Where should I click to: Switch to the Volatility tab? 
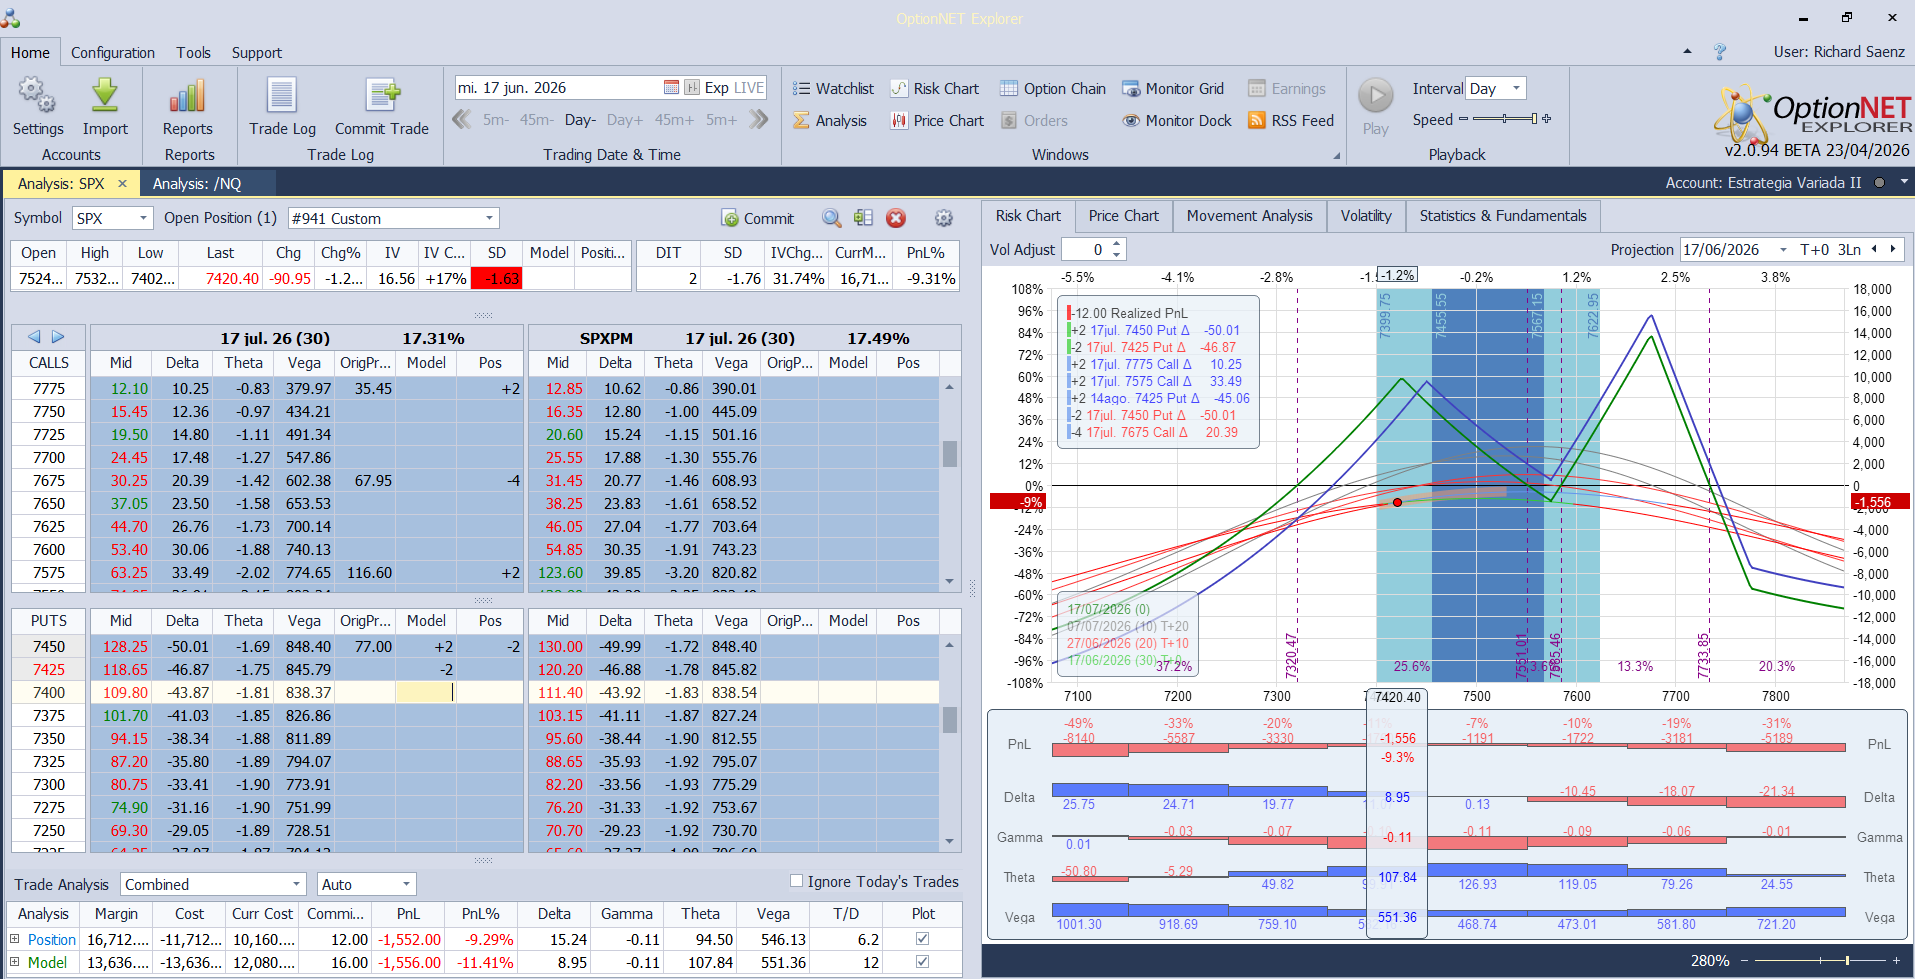[x=1366, y=216]
